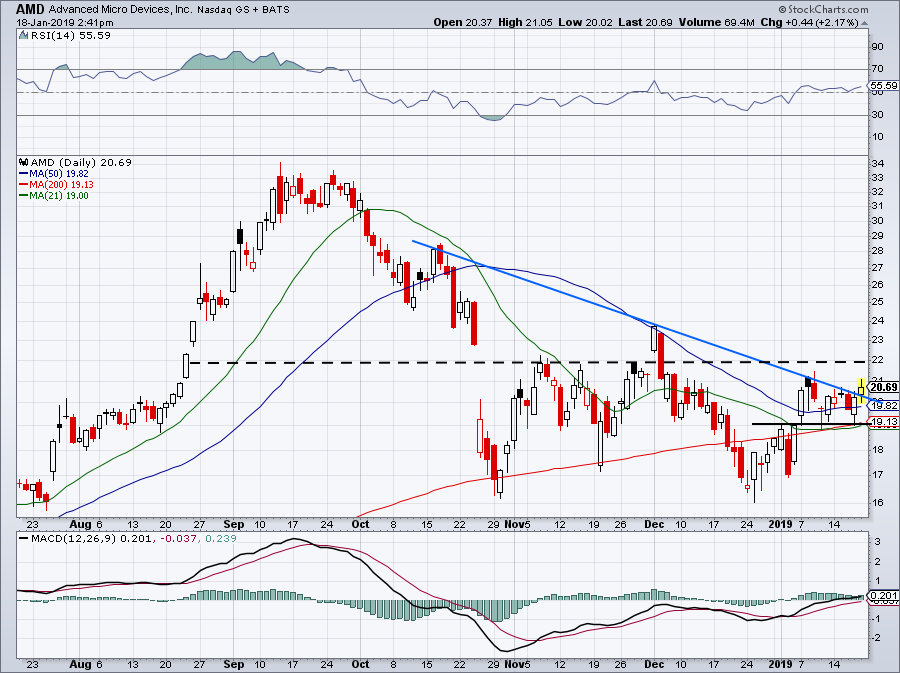
Task: Click the 16 price label on the price axis
Action: tap(877, 502)
